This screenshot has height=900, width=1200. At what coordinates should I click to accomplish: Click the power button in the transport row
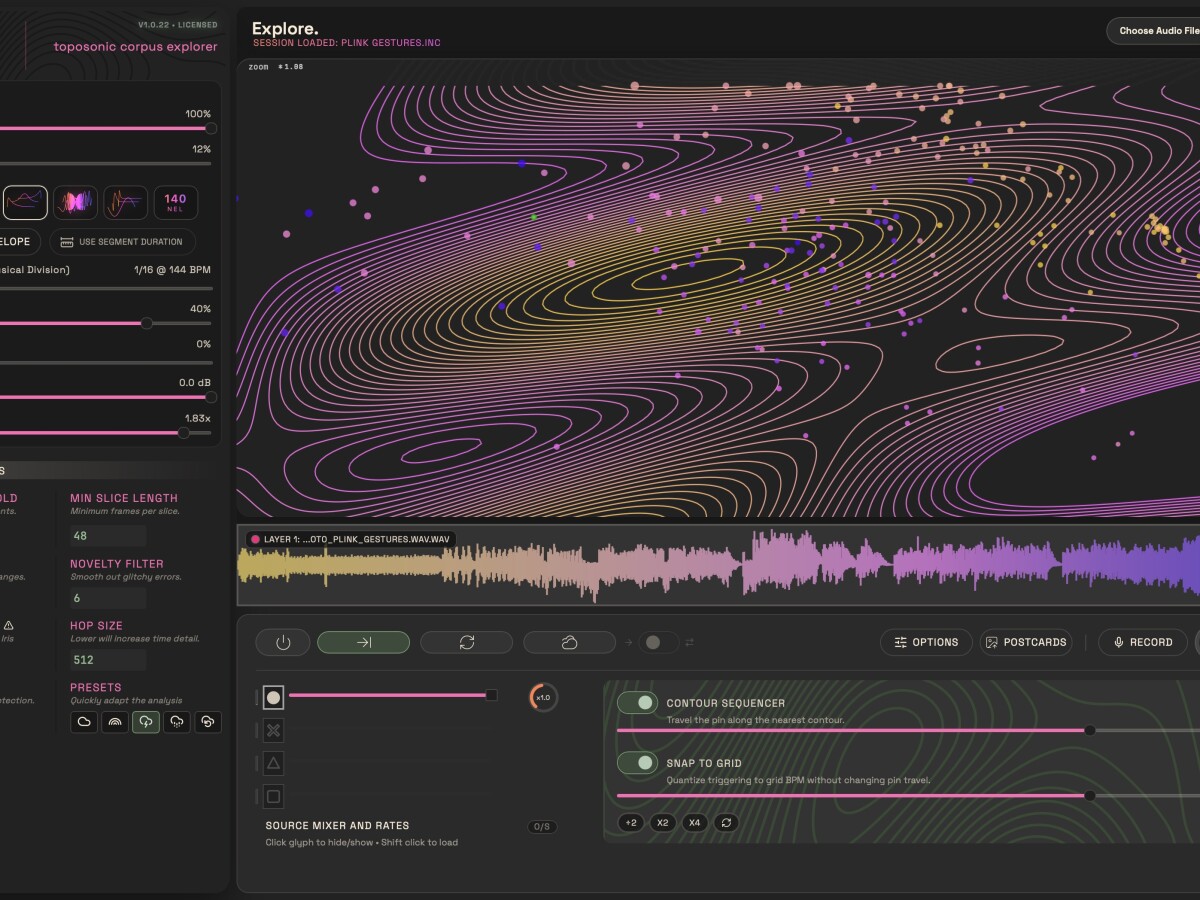pyautogui.click(x=283, y=642)
